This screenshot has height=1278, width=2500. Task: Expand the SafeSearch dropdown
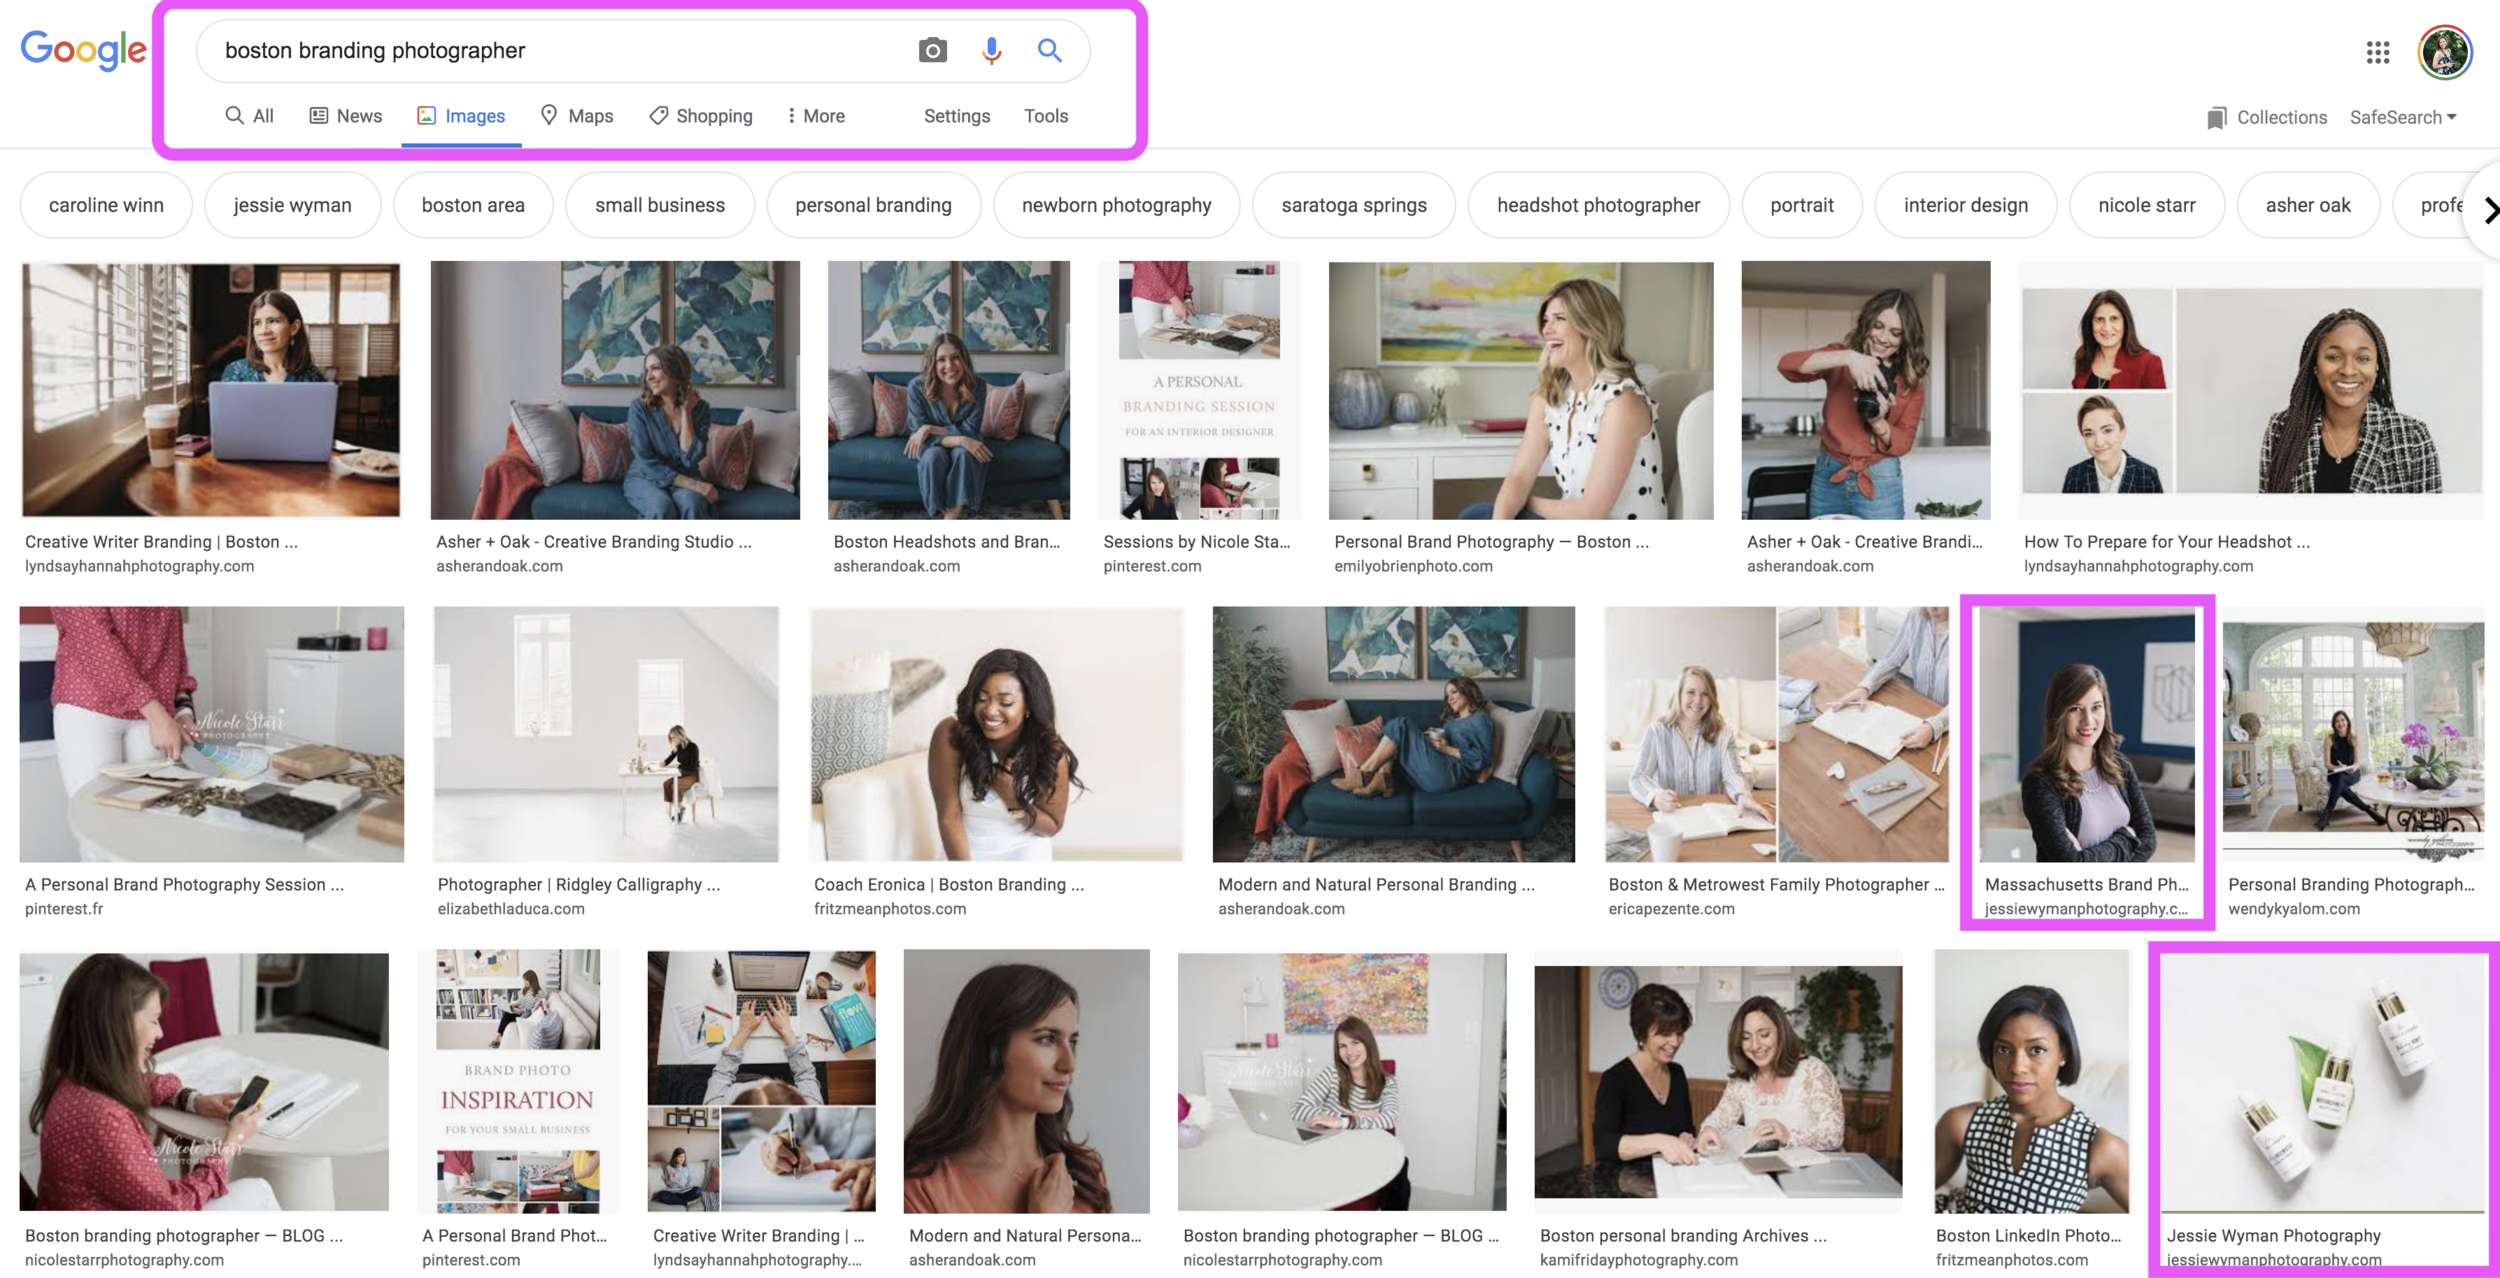pyautogui.click(x=2402, y=117)
